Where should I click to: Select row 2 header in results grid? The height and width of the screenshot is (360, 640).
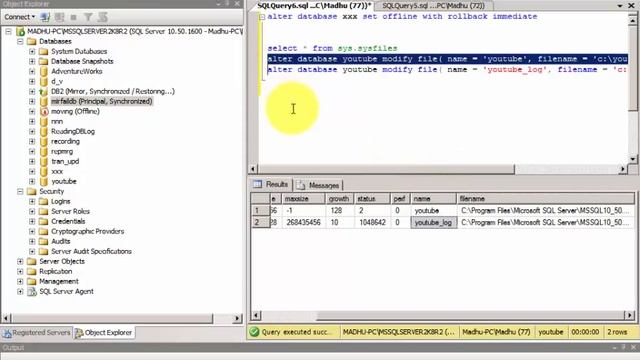(260, 222)
